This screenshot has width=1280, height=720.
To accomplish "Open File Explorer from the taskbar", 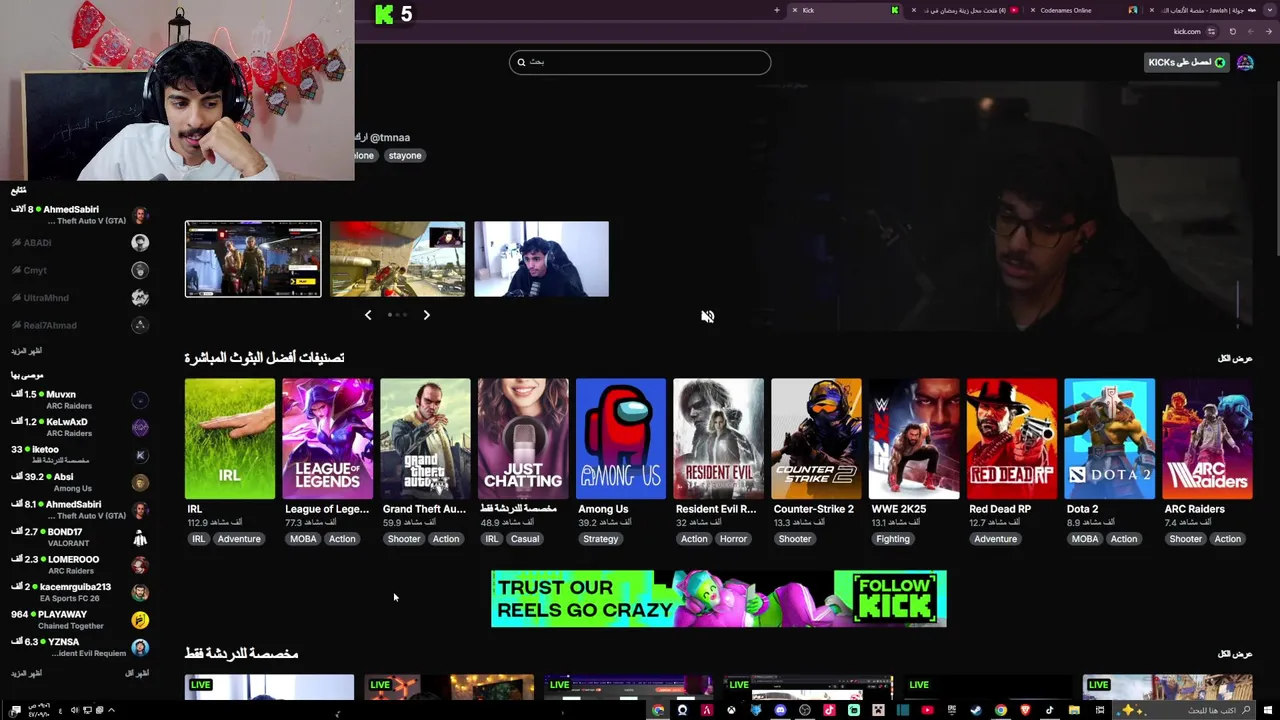I will [x=1074, y=710].
